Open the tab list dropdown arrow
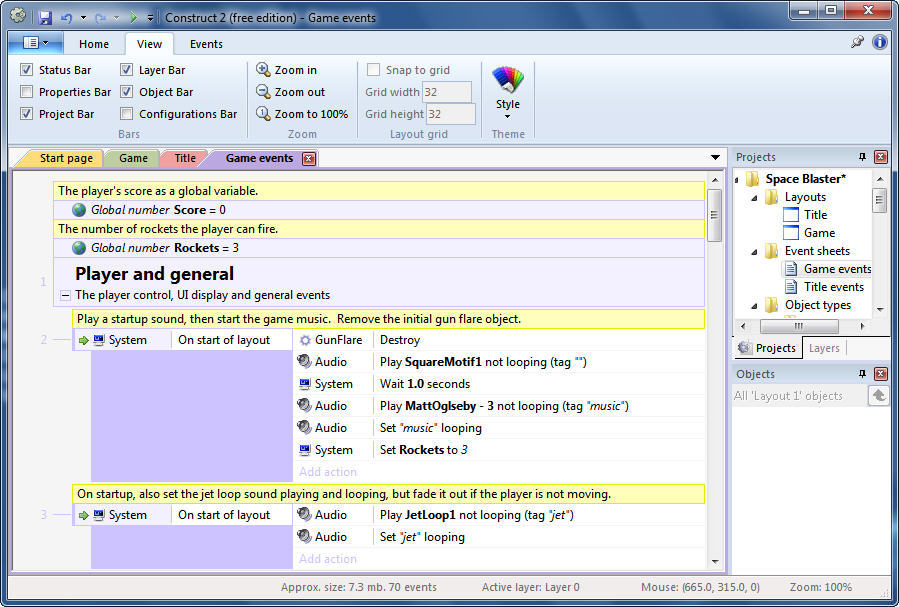The height and width of the screenshot is (607, 899). pos(715,157)
